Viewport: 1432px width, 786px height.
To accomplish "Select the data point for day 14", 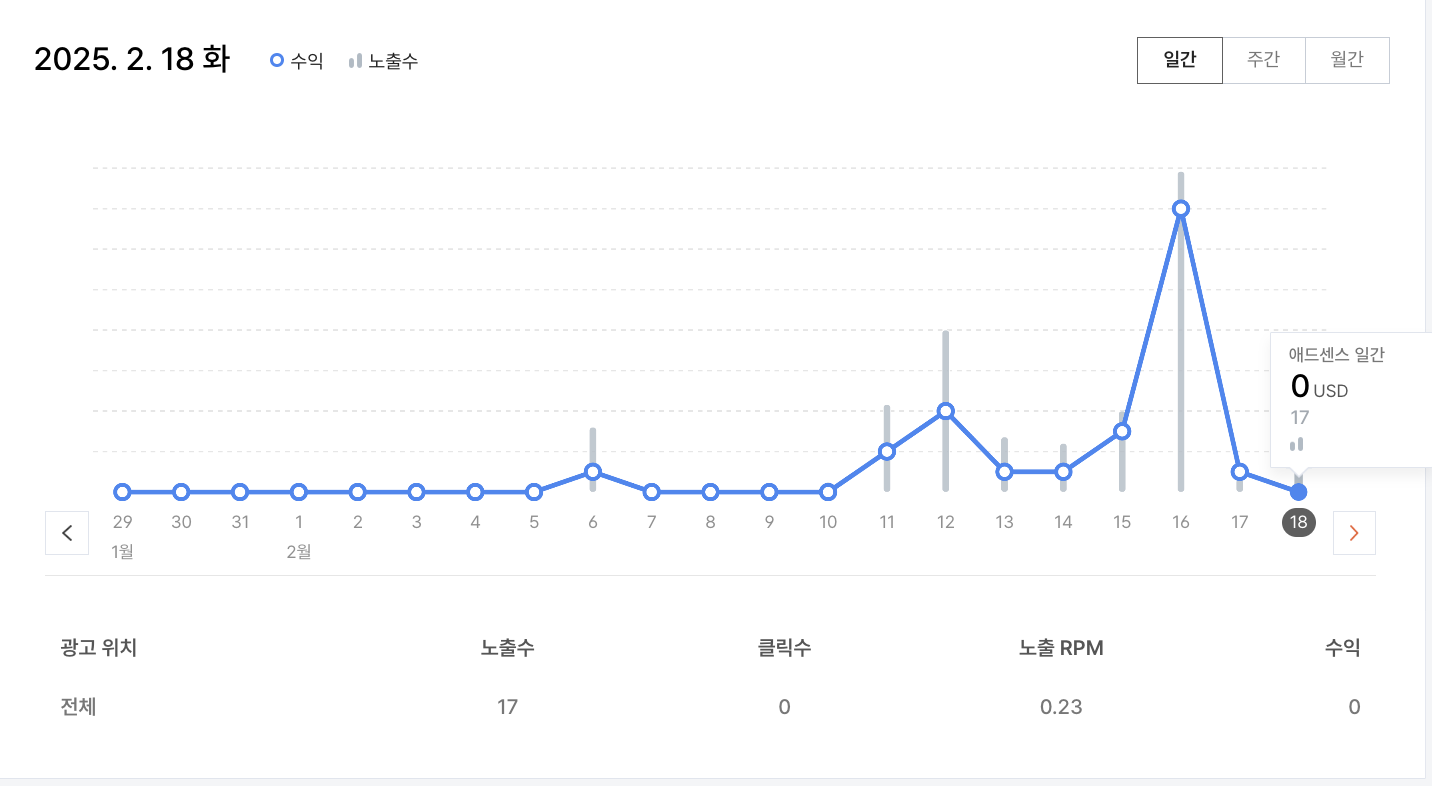I will (x=1063, y=471).
